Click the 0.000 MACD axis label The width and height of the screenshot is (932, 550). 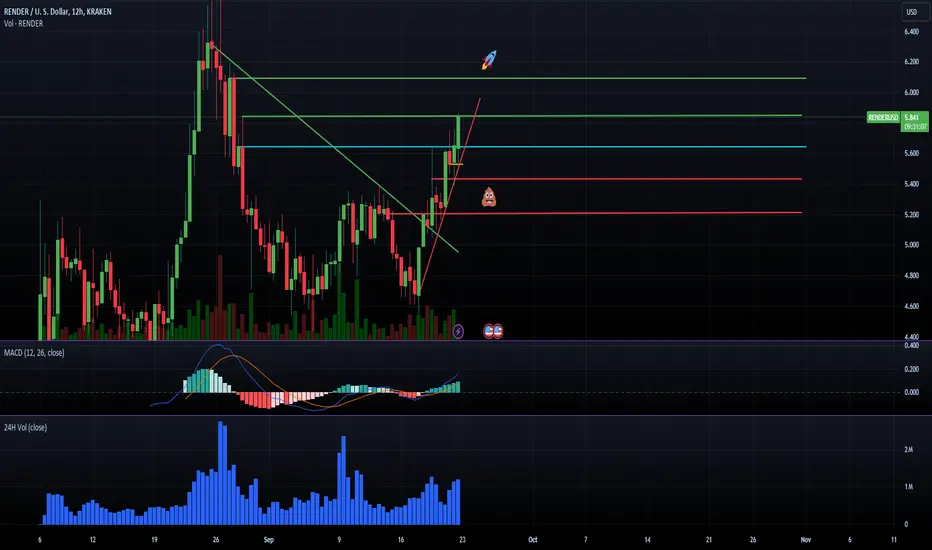(911, 392)
